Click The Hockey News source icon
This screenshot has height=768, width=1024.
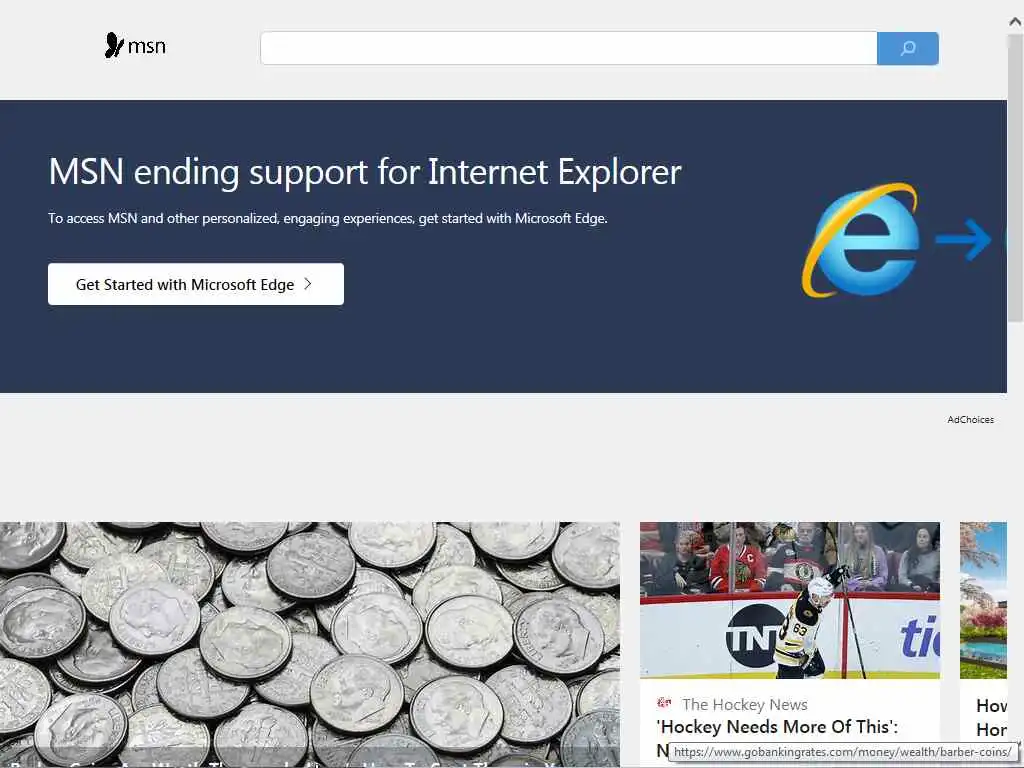(x=664, y=703)
